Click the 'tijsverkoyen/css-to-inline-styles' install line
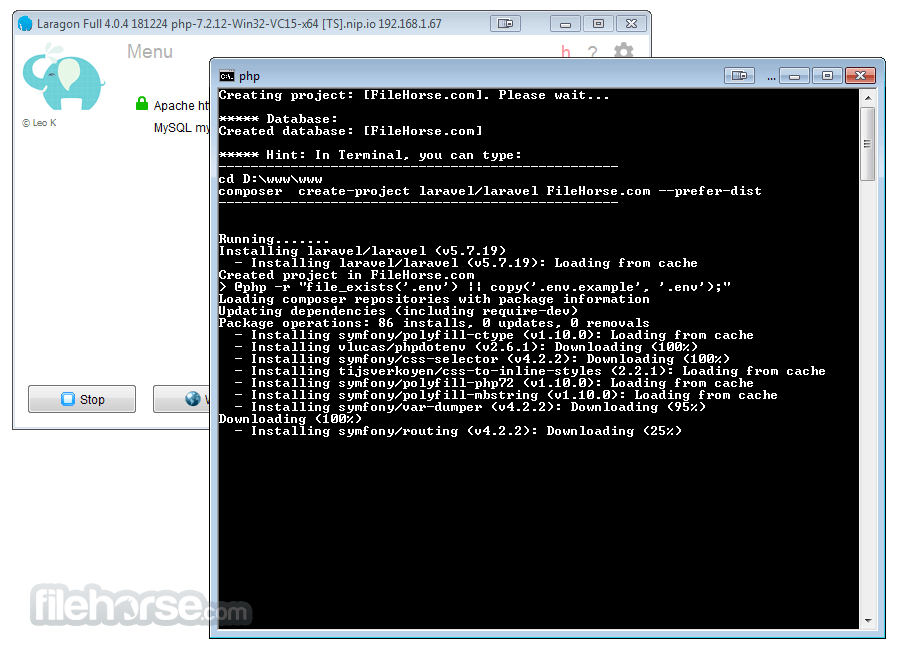 click(530, 371)
